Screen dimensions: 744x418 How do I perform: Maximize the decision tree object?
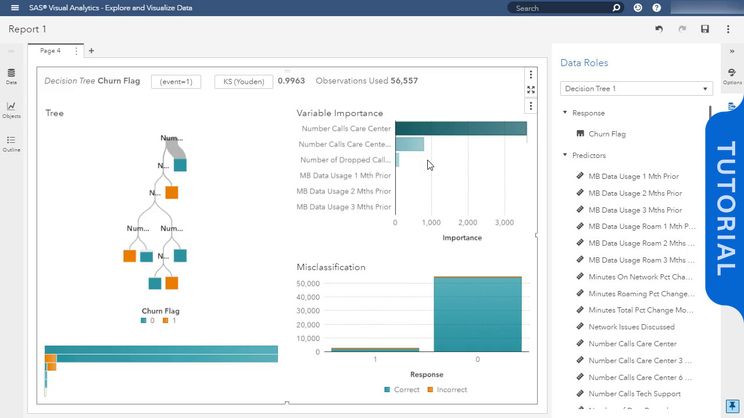click(531, 90)
